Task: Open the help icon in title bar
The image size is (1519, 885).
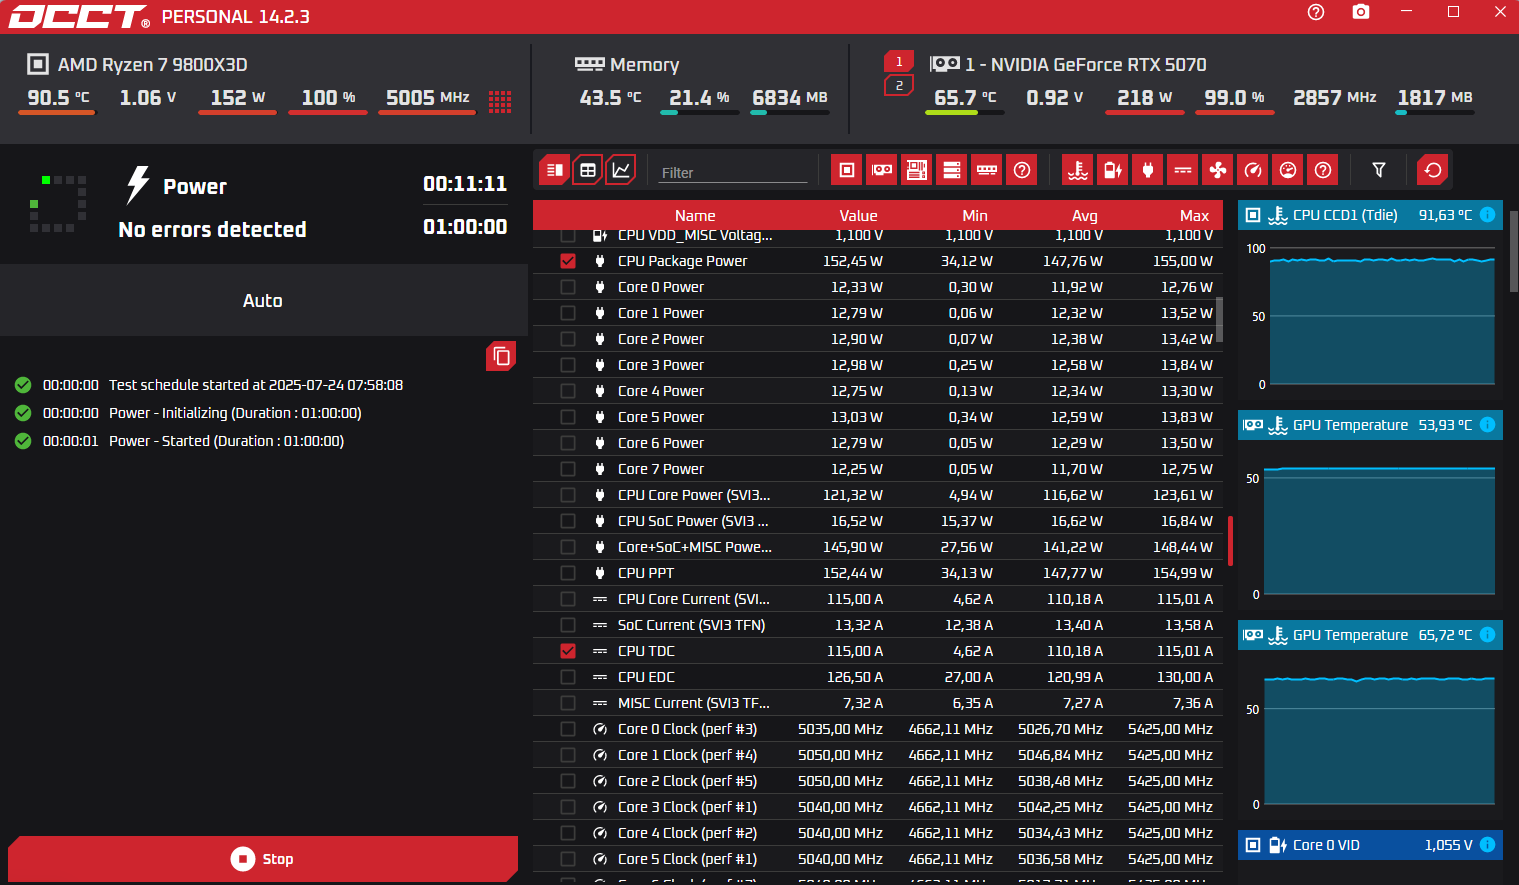Action: point(1316,12)
